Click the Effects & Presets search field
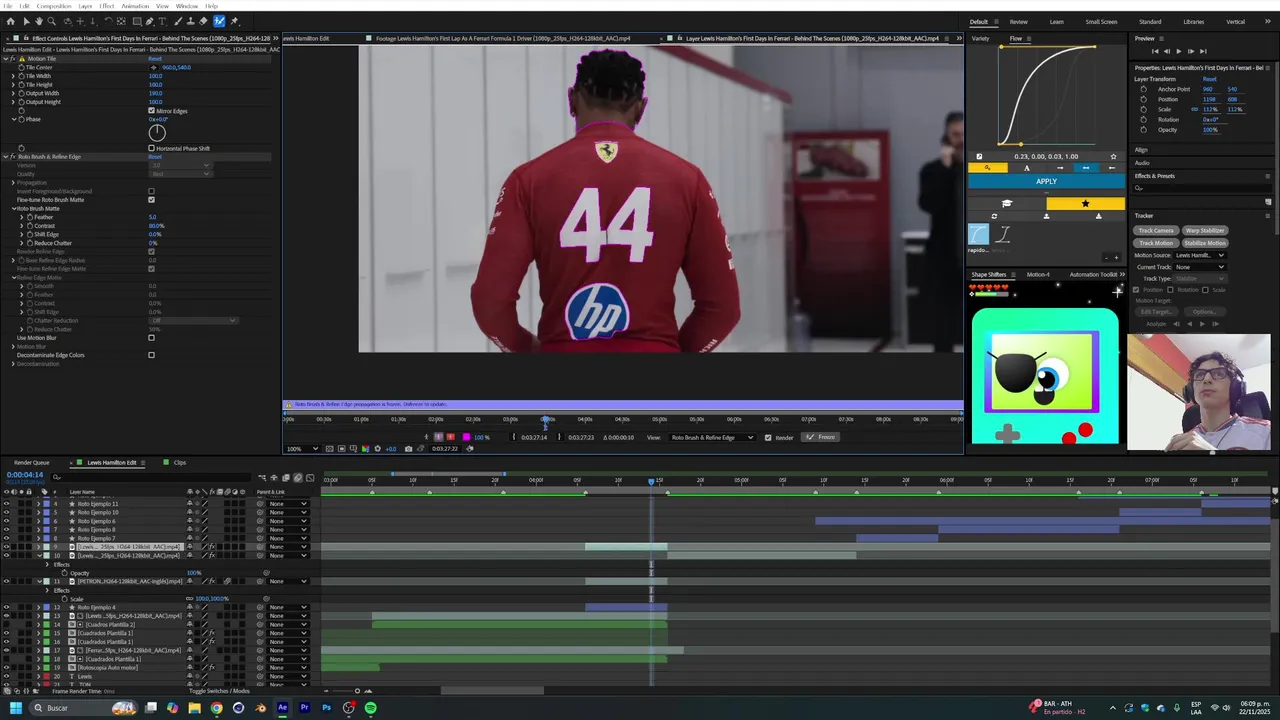Screen dimensions: 1280x720 [1200, 188]
